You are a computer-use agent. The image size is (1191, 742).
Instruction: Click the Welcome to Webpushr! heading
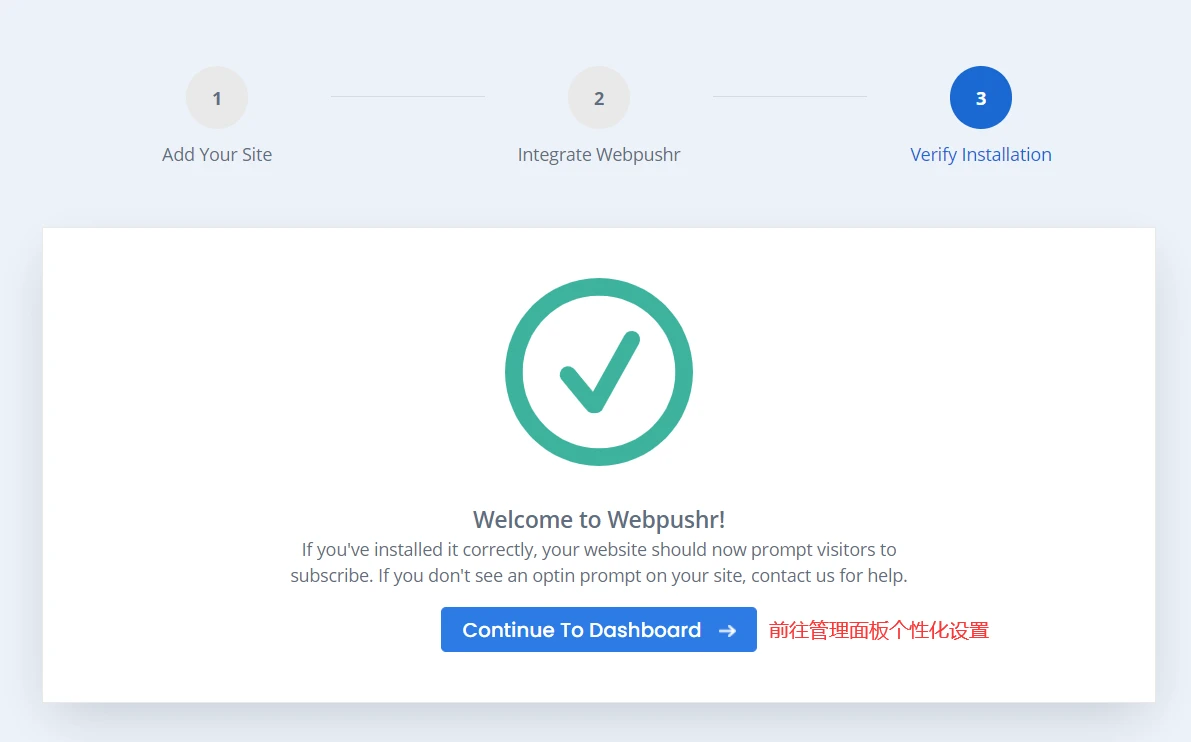(599, 519)
